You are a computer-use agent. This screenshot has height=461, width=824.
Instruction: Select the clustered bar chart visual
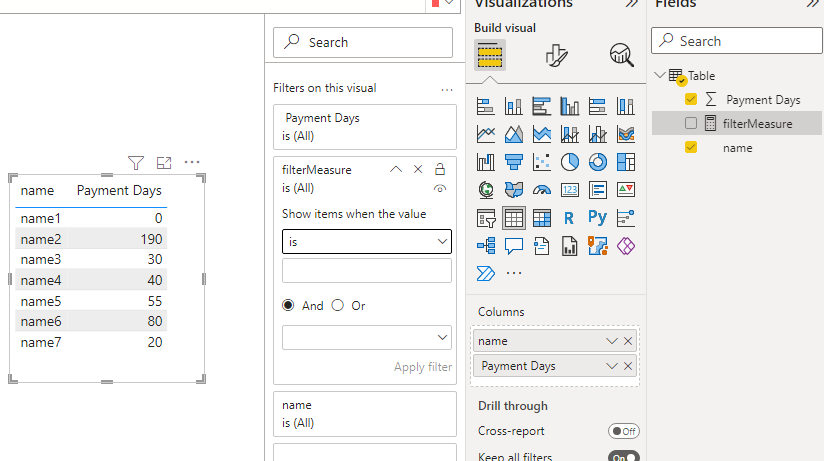click(x=541, y=106)
